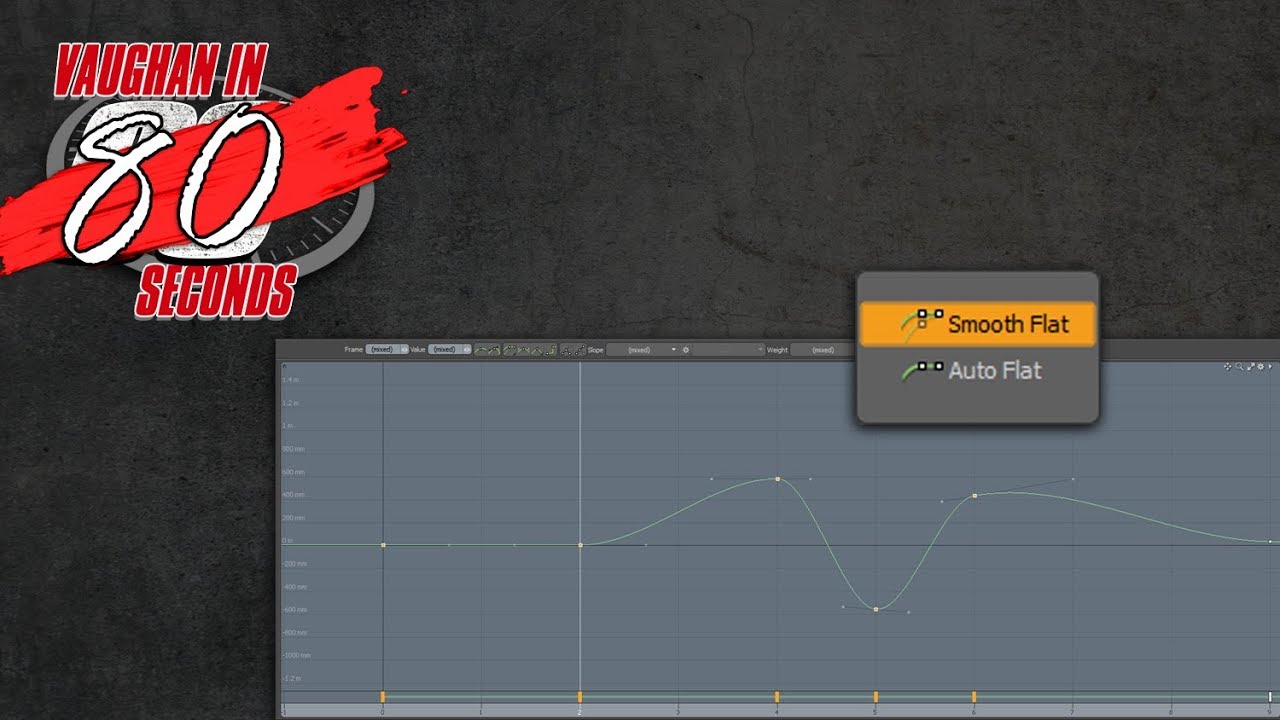Click the fourth curve tangent icon in toolbar
Image resolution: width=1280 pixels, height=720 pixels.
tap(525, 350)
